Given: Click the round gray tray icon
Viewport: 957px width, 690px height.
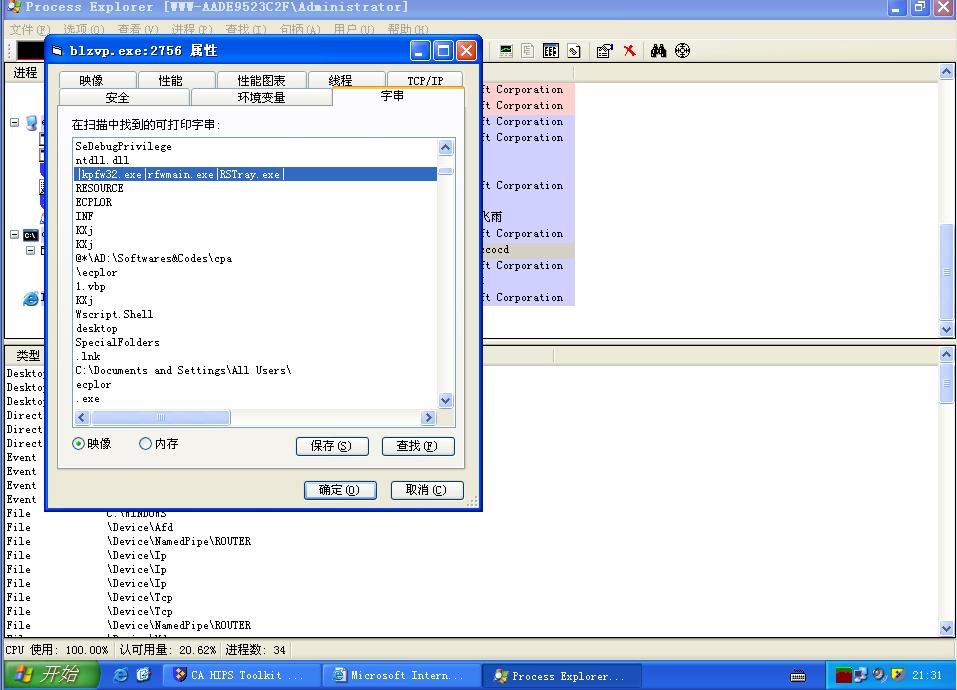Looking at the screenshot, I should point(879,674).
